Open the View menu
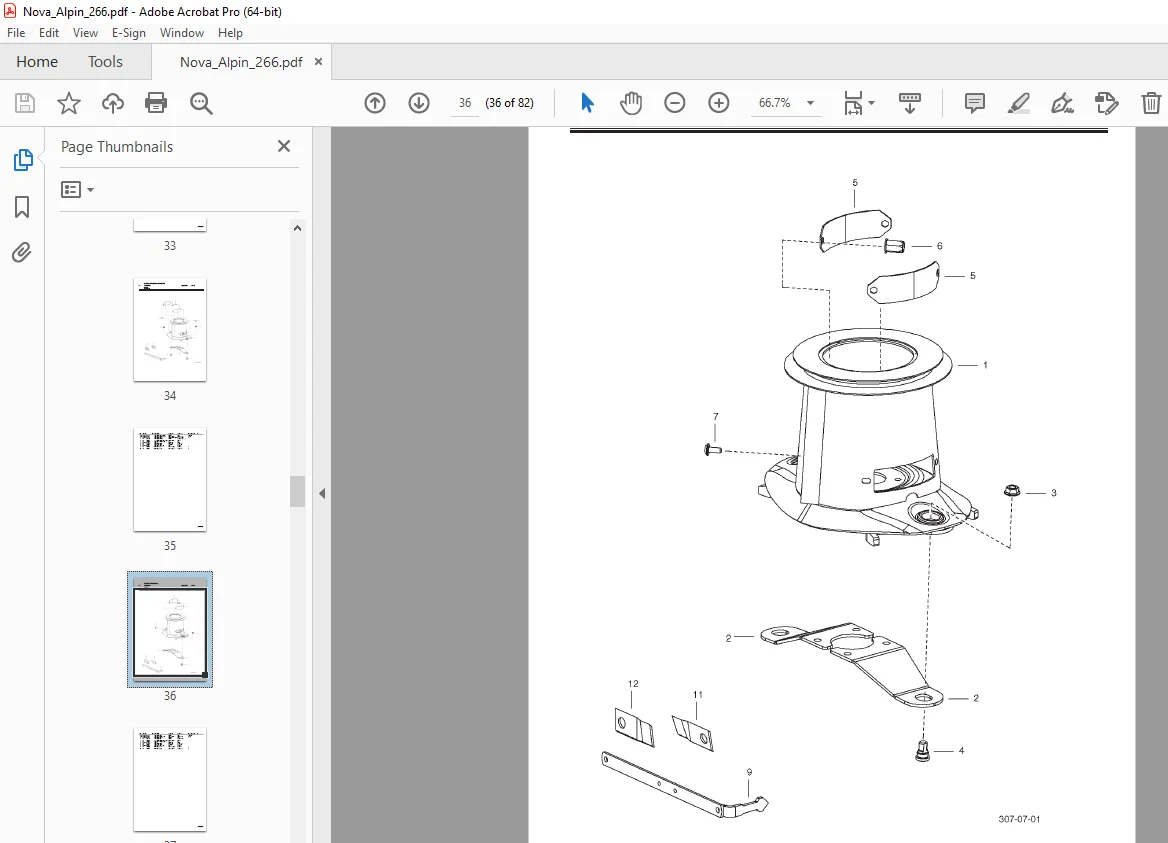The width and height of the screenshot is (1168, 843). point(85,33)
